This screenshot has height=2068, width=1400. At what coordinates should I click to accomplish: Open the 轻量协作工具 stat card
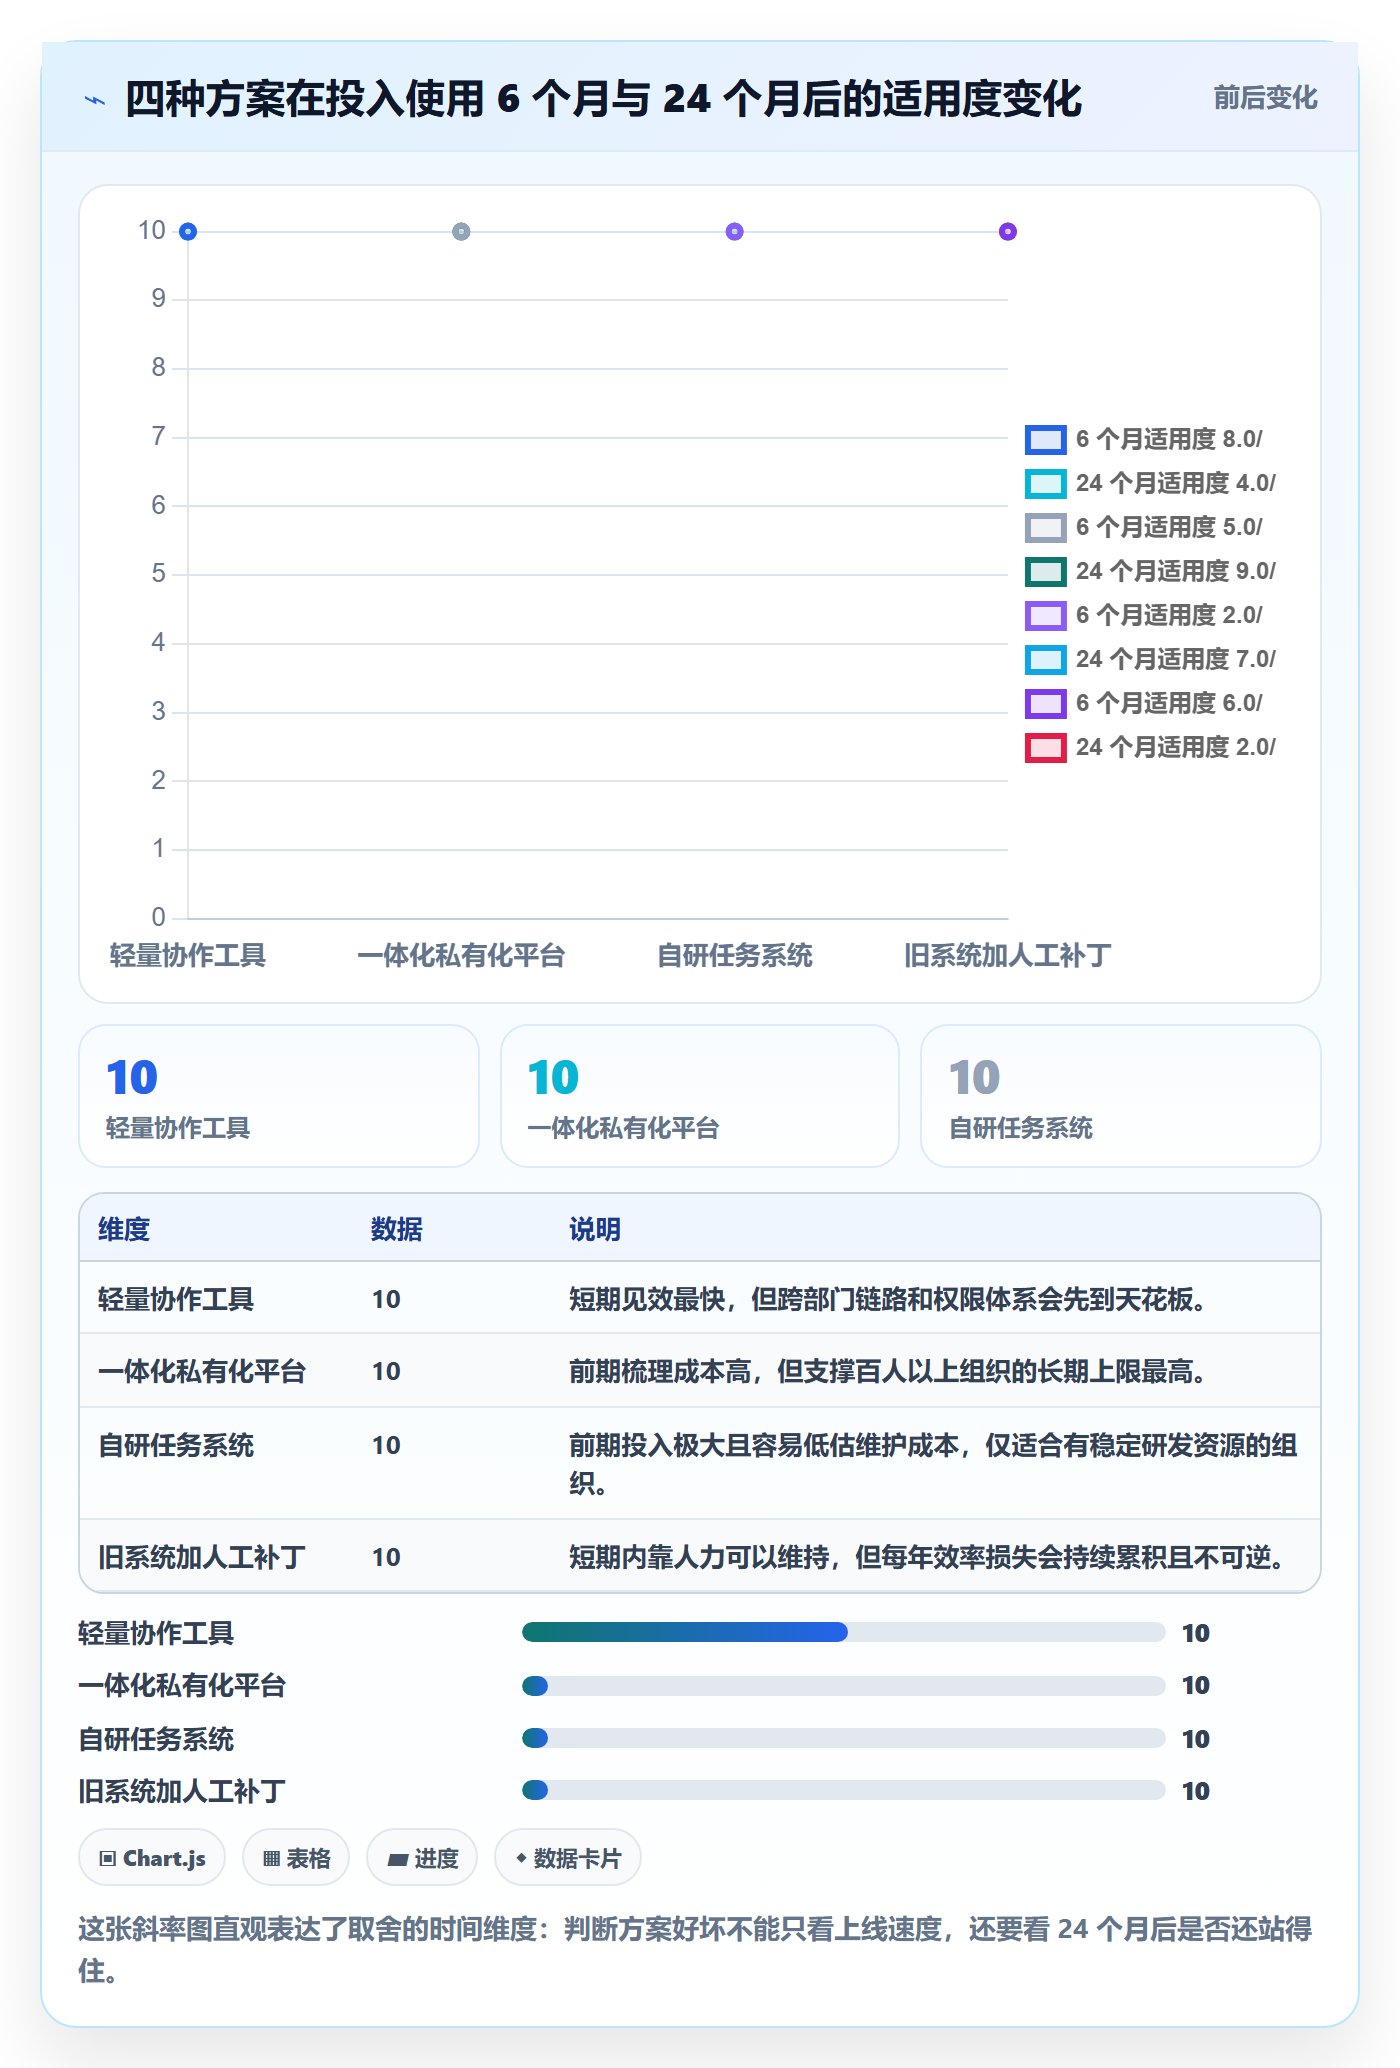point(279,1096)
